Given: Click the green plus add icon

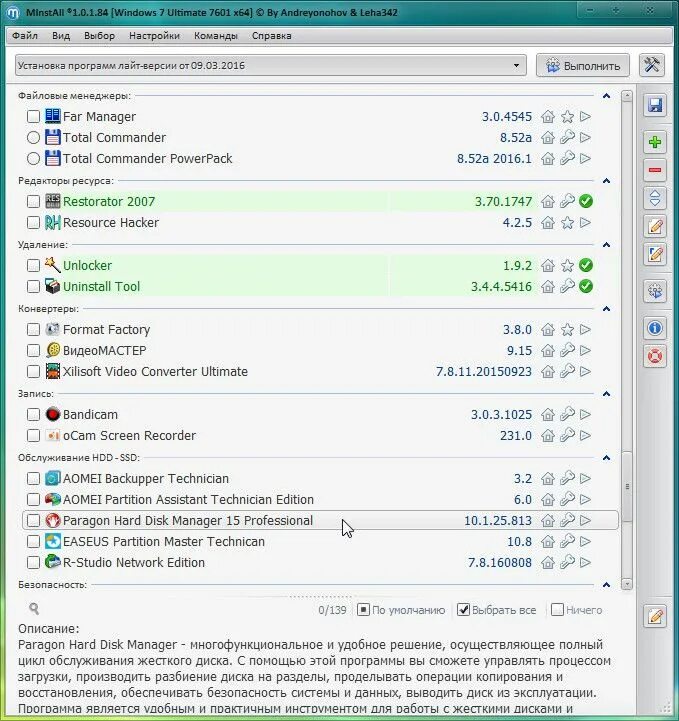Looking at the screenshot, I should pyautogui.click(x=655, y=142).
